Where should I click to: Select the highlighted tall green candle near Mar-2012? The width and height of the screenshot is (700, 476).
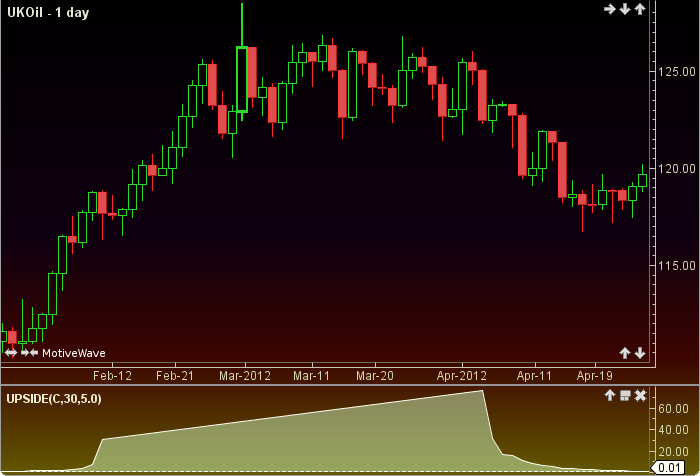[242, 79]
